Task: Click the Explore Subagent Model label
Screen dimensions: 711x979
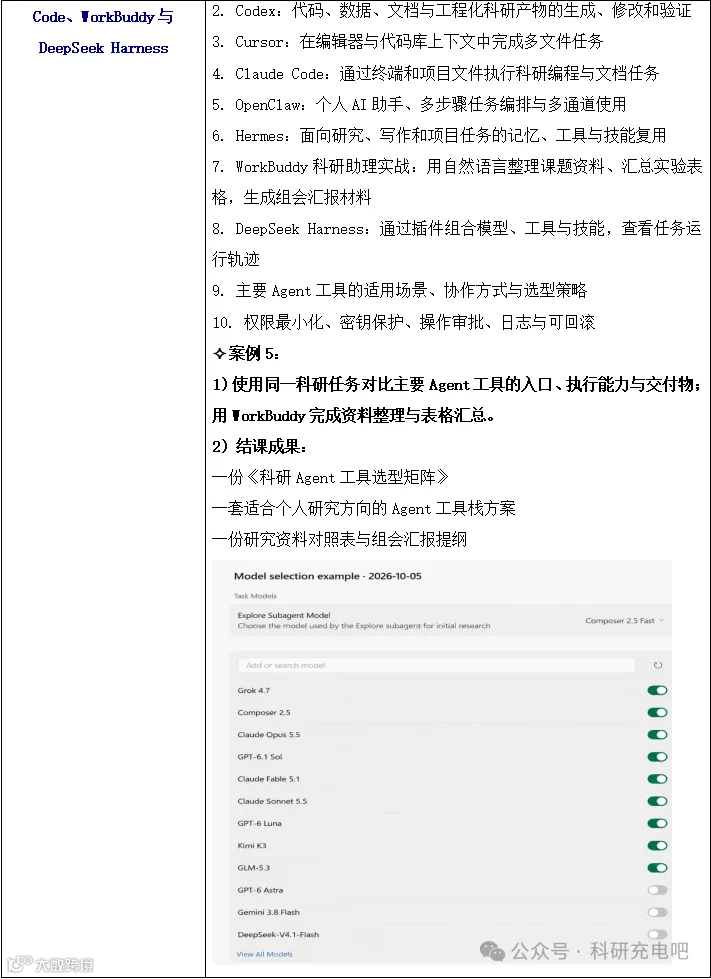Action: (x=284, y=615)
